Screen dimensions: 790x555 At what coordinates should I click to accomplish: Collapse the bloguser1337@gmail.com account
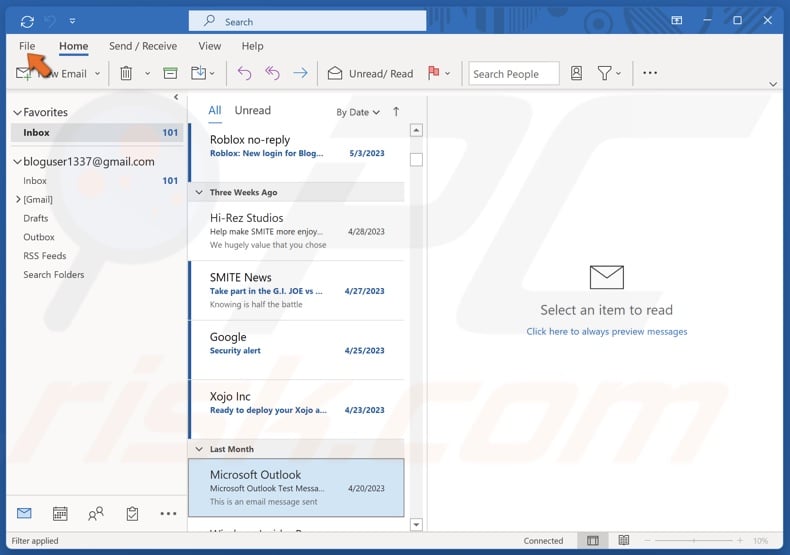(18, 162)
